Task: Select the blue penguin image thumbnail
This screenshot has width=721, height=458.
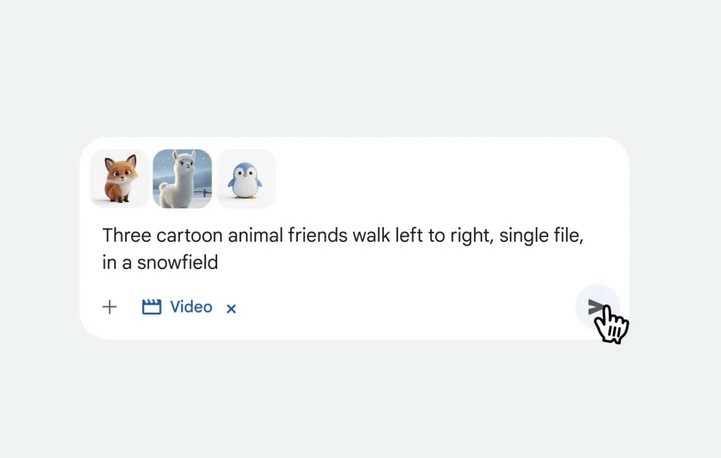Action: 246,178
